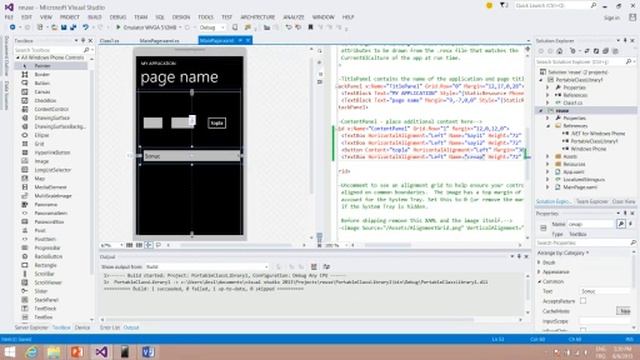Screen dimensions: 640x360
Task: Collapse the PortableClassLibrary1 project node
Action: (x=541, y=80)
